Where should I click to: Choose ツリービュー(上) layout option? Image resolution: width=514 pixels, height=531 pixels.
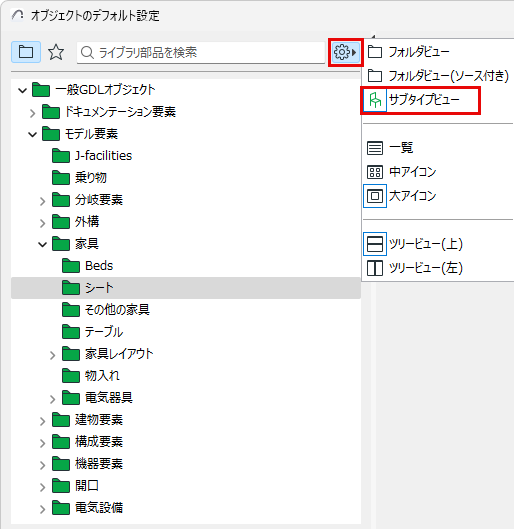pos(438,244)
